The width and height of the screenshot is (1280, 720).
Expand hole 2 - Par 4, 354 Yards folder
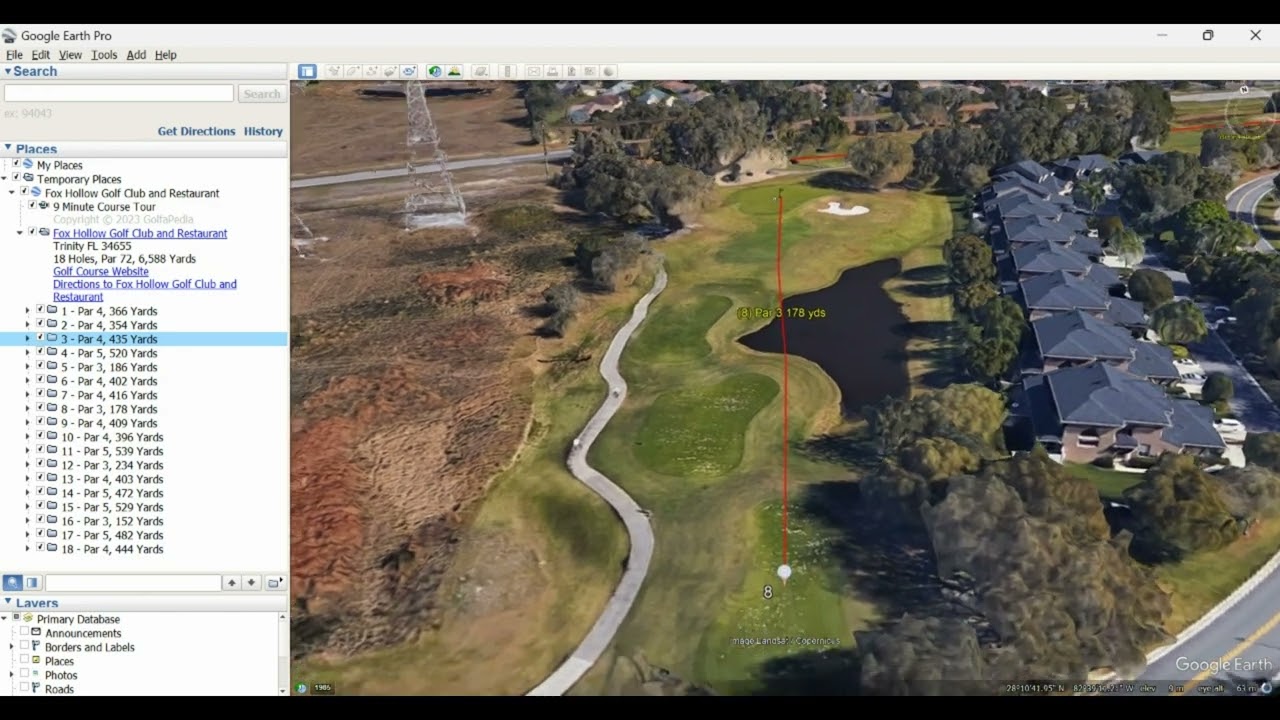tap(28, 325)
